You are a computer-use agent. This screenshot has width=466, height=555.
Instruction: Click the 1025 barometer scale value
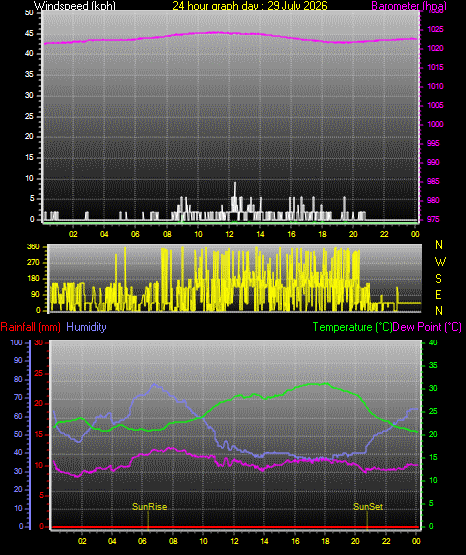point(435,29)
